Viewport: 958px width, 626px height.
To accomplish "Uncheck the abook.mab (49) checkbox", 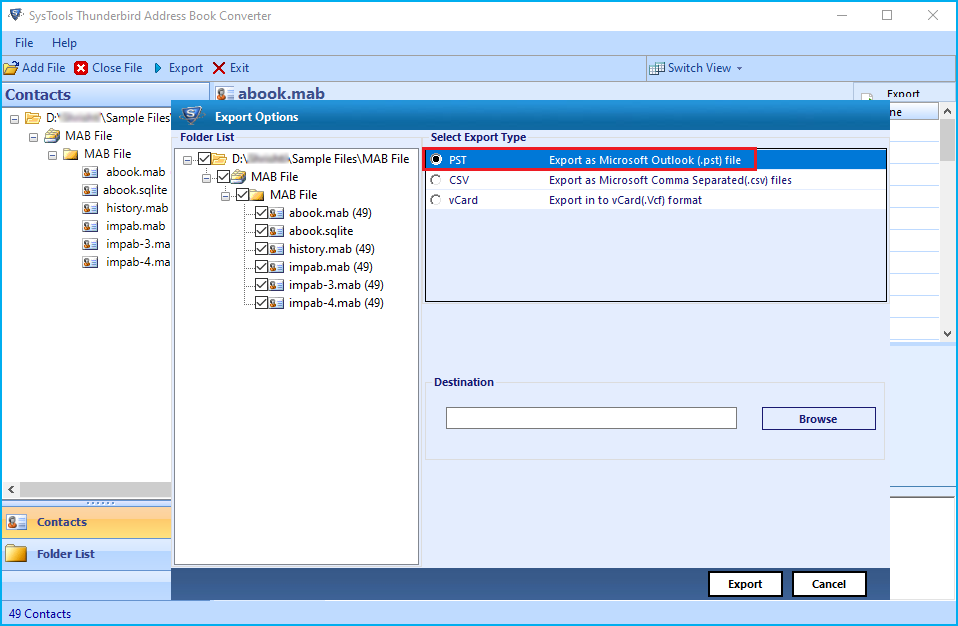I will pos(262,213).
